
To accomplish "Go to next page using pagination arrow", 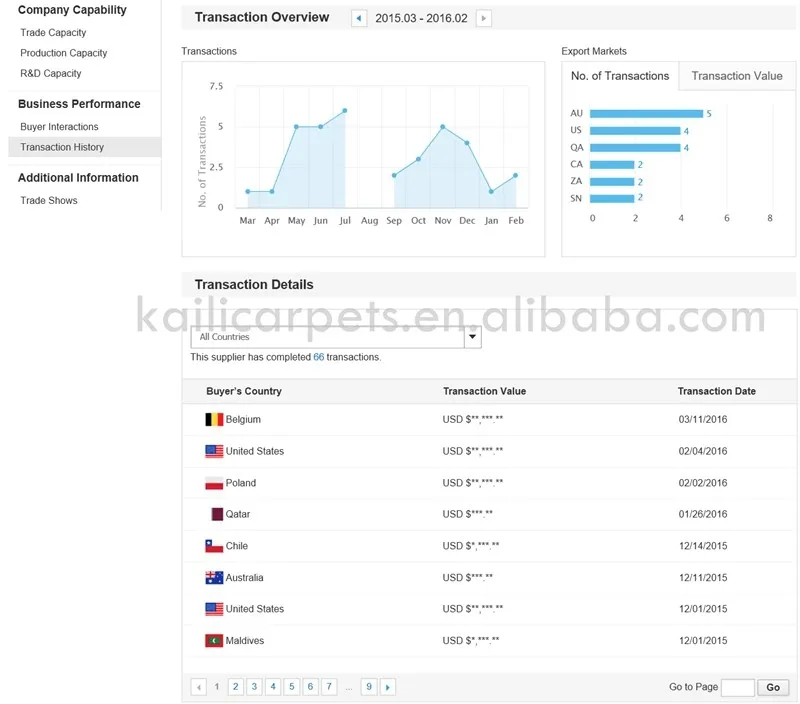I will pyautogui.click(x=388, y=687).
